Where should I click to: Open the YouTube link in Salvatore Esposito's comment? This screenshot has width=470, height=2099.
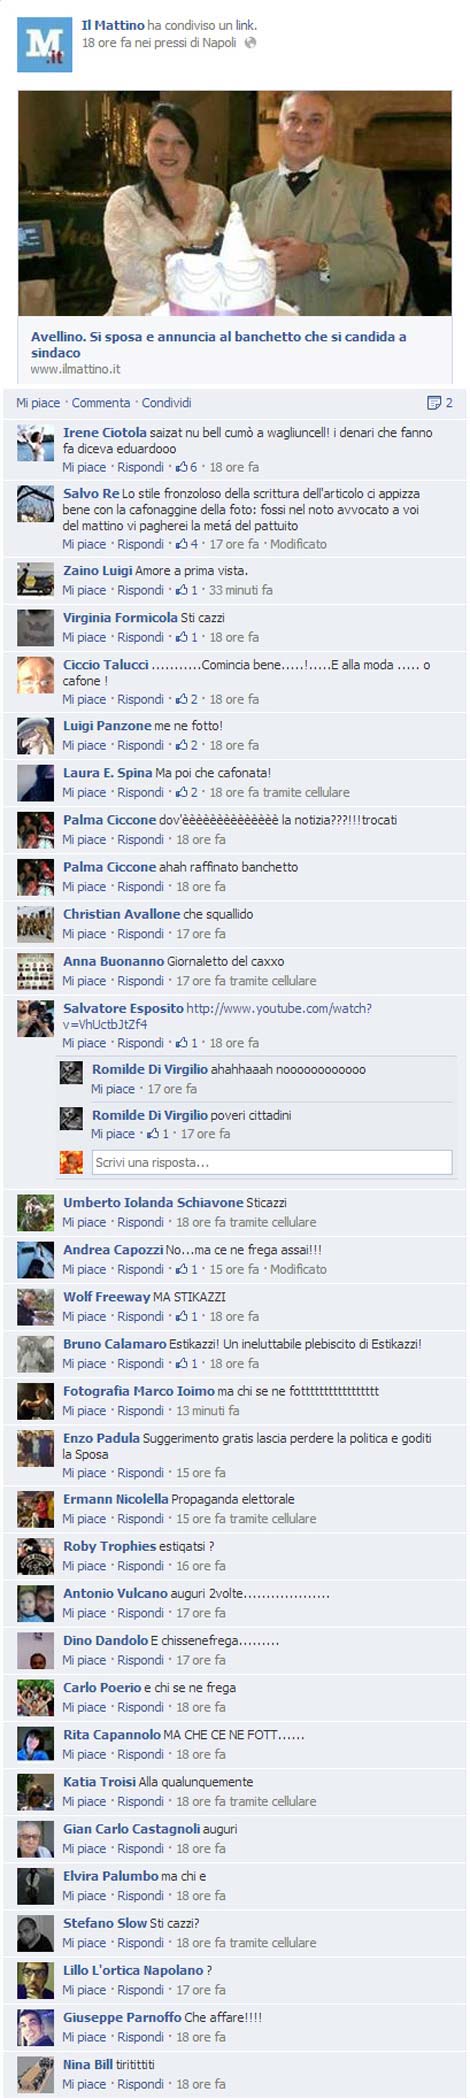pos(217,1016)
